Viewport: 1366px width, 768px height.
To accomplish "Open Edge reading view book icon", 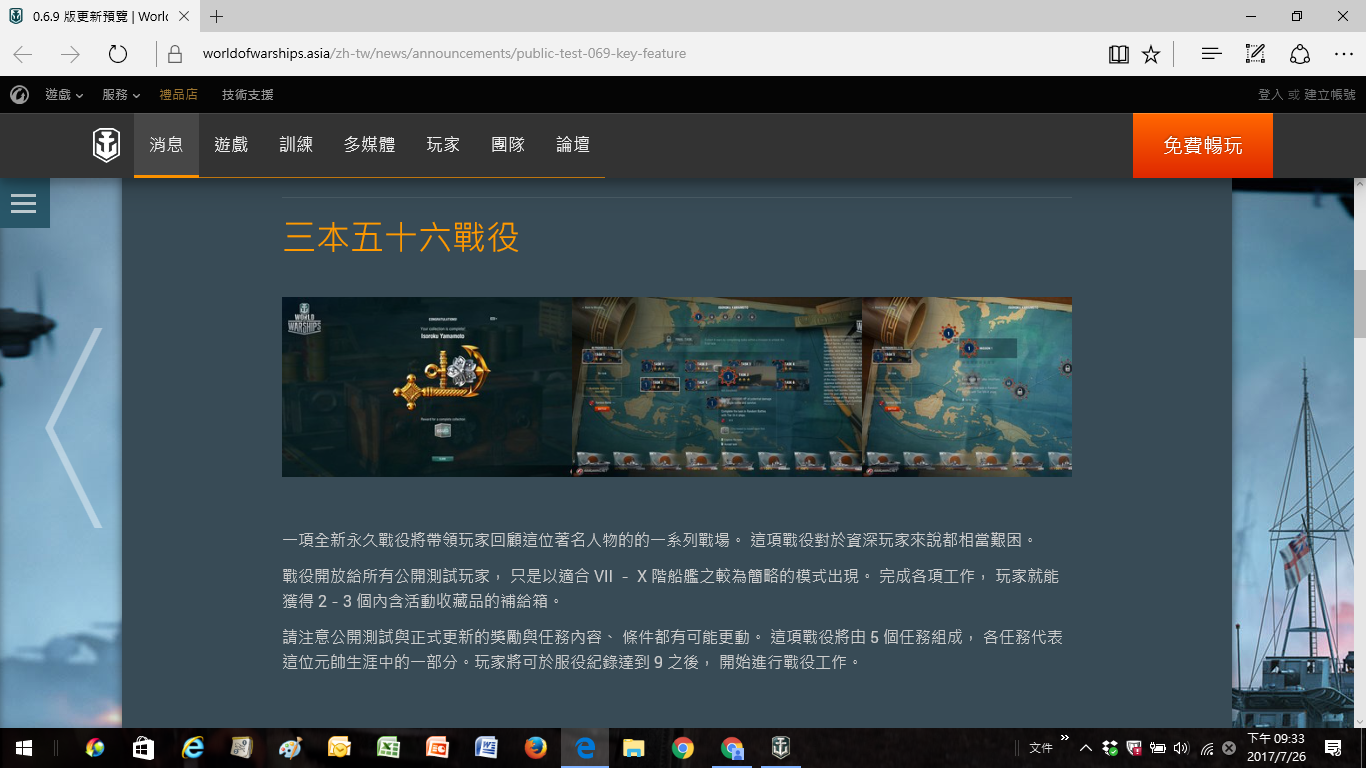I will pyautogui.click(x=1119, y=54).
